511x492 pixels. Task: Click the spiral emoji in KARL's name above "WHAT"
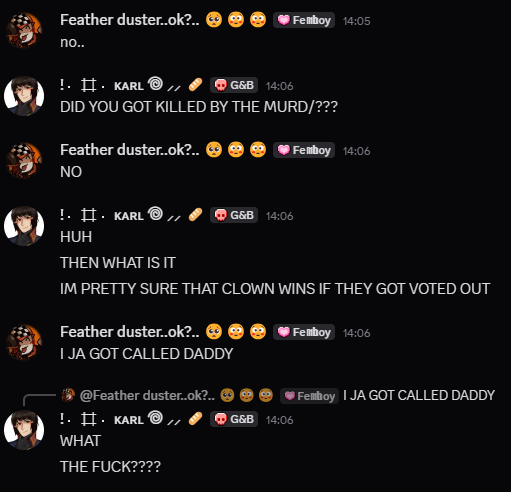[155, 418]
